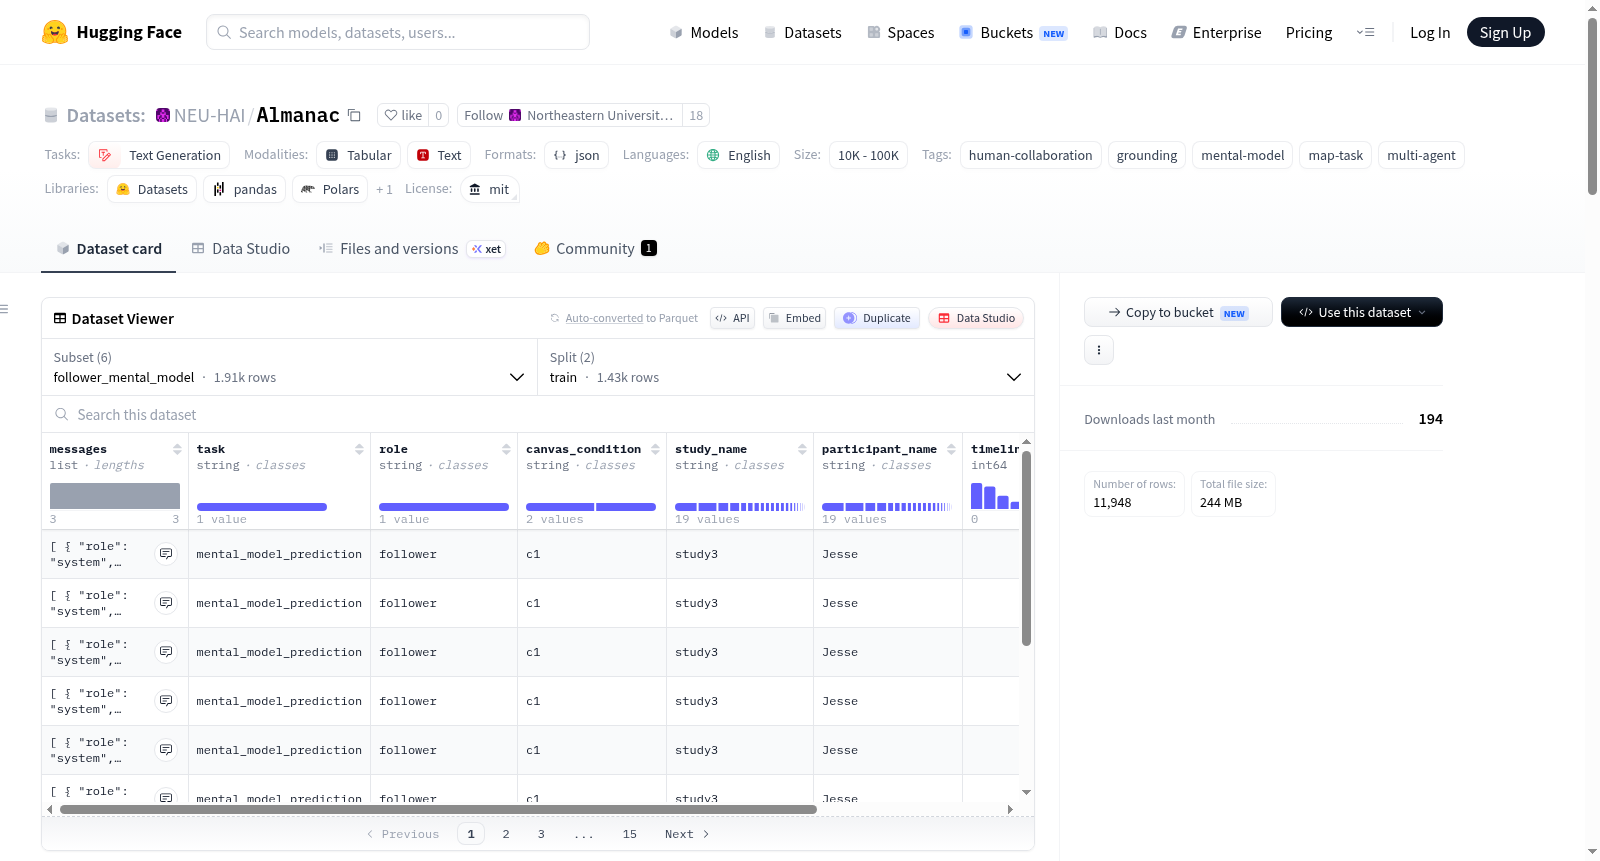Open the Split selector dropdown
The height and width of the screenshot is (861, 1600).
click(x=786, y=367)
